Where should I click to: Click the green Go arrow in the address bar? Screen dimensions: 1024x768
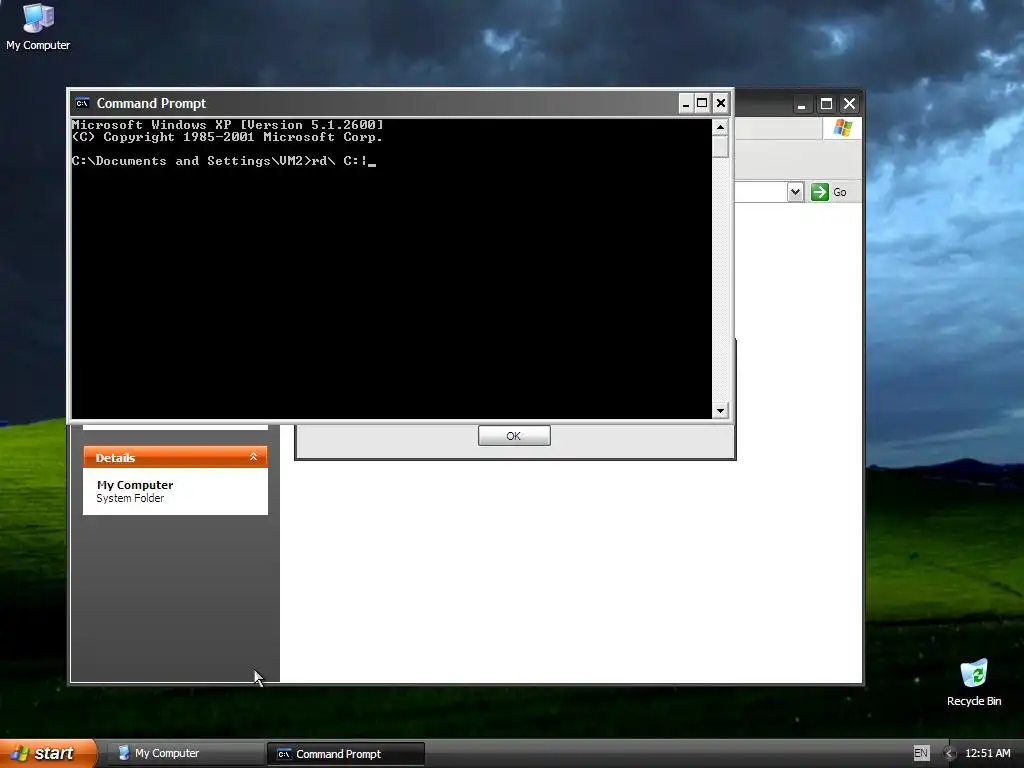820,192
